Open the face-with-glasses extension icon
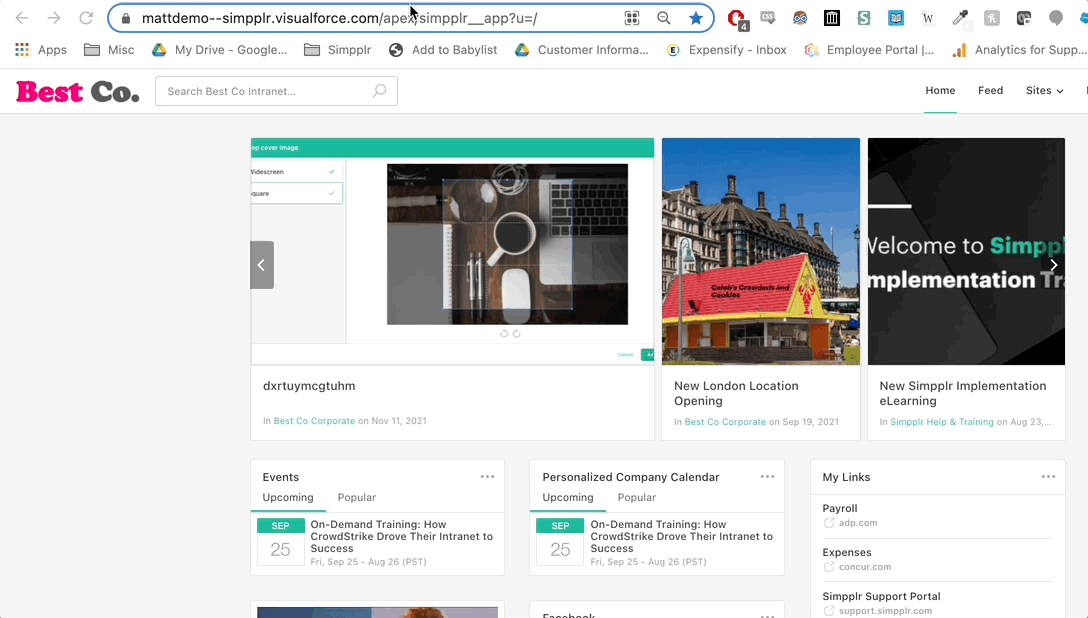 tap(800, 18)
